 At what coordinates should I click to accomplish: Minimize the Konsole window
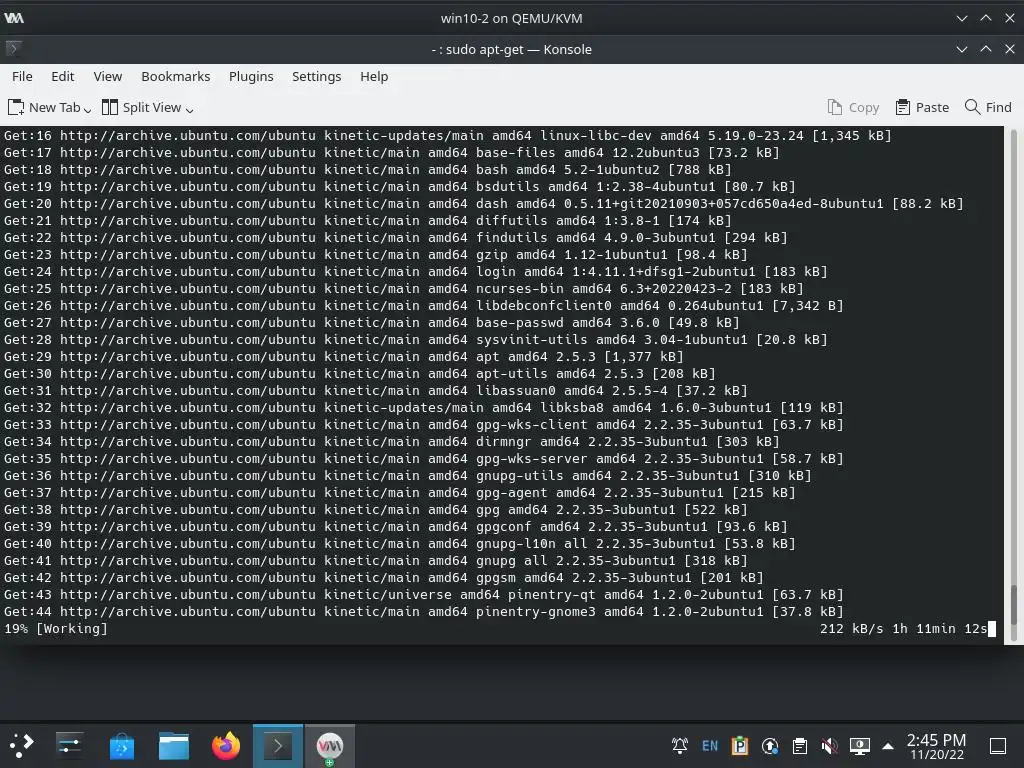click(962, 49)
